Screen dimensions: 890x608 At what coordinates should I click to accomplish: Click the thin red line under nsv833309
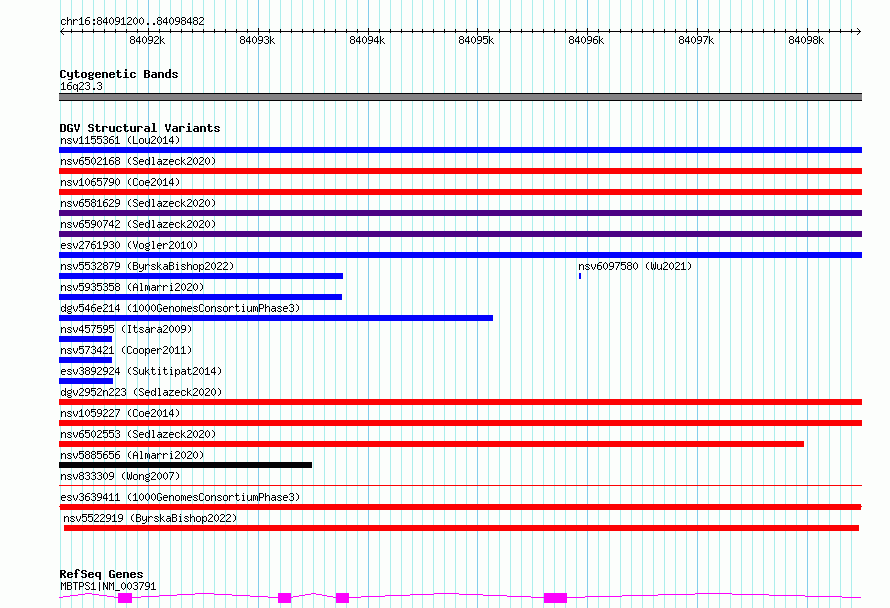(460, 485)
